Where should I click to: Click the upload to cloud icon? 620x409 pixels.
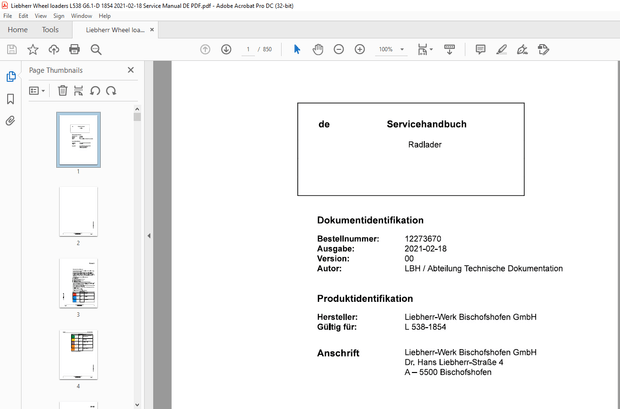click(x=54, y=49)
